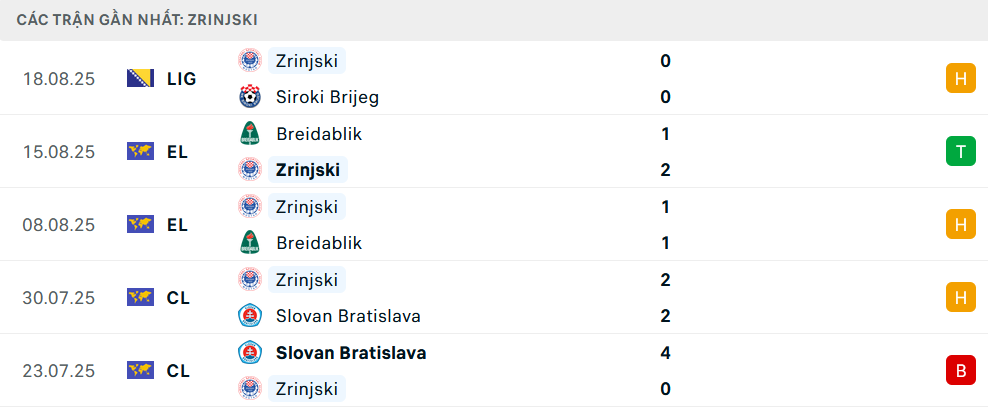This screenshot has height=410, width=988.
Task: Select CL label on 23.07.25 row
Action: click(178, 371)
